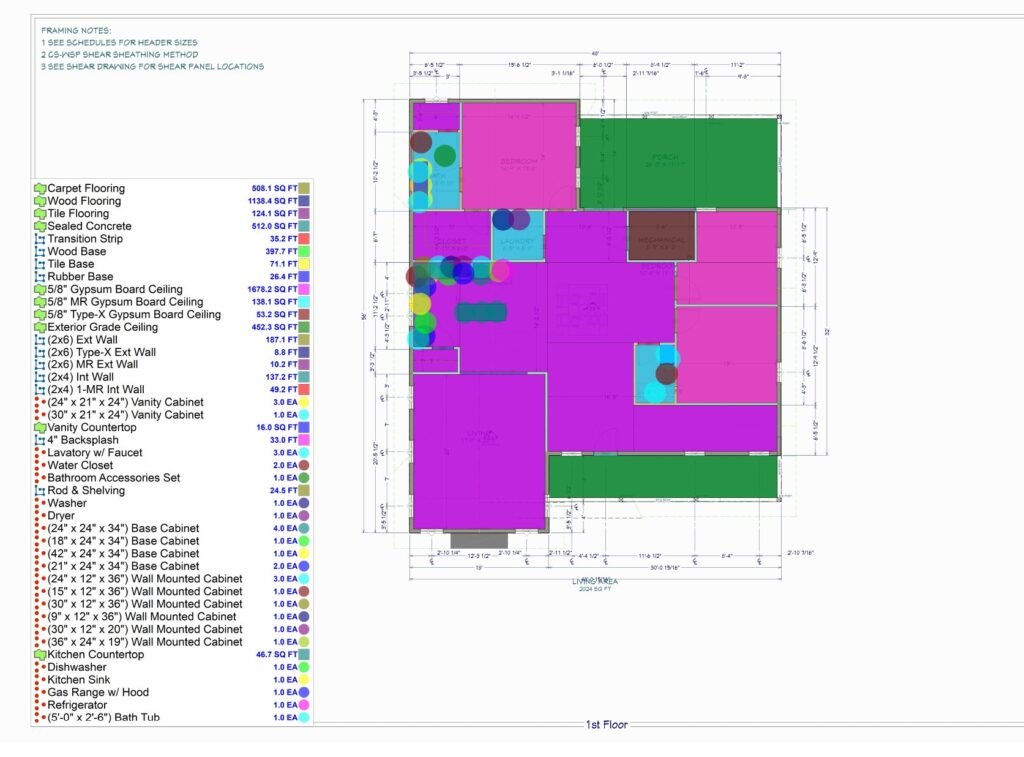Click the linear icon next to (2x4) Int Wall
Image resolution: width=1024 pixels, height=757 pixels.
click(40, 378)
